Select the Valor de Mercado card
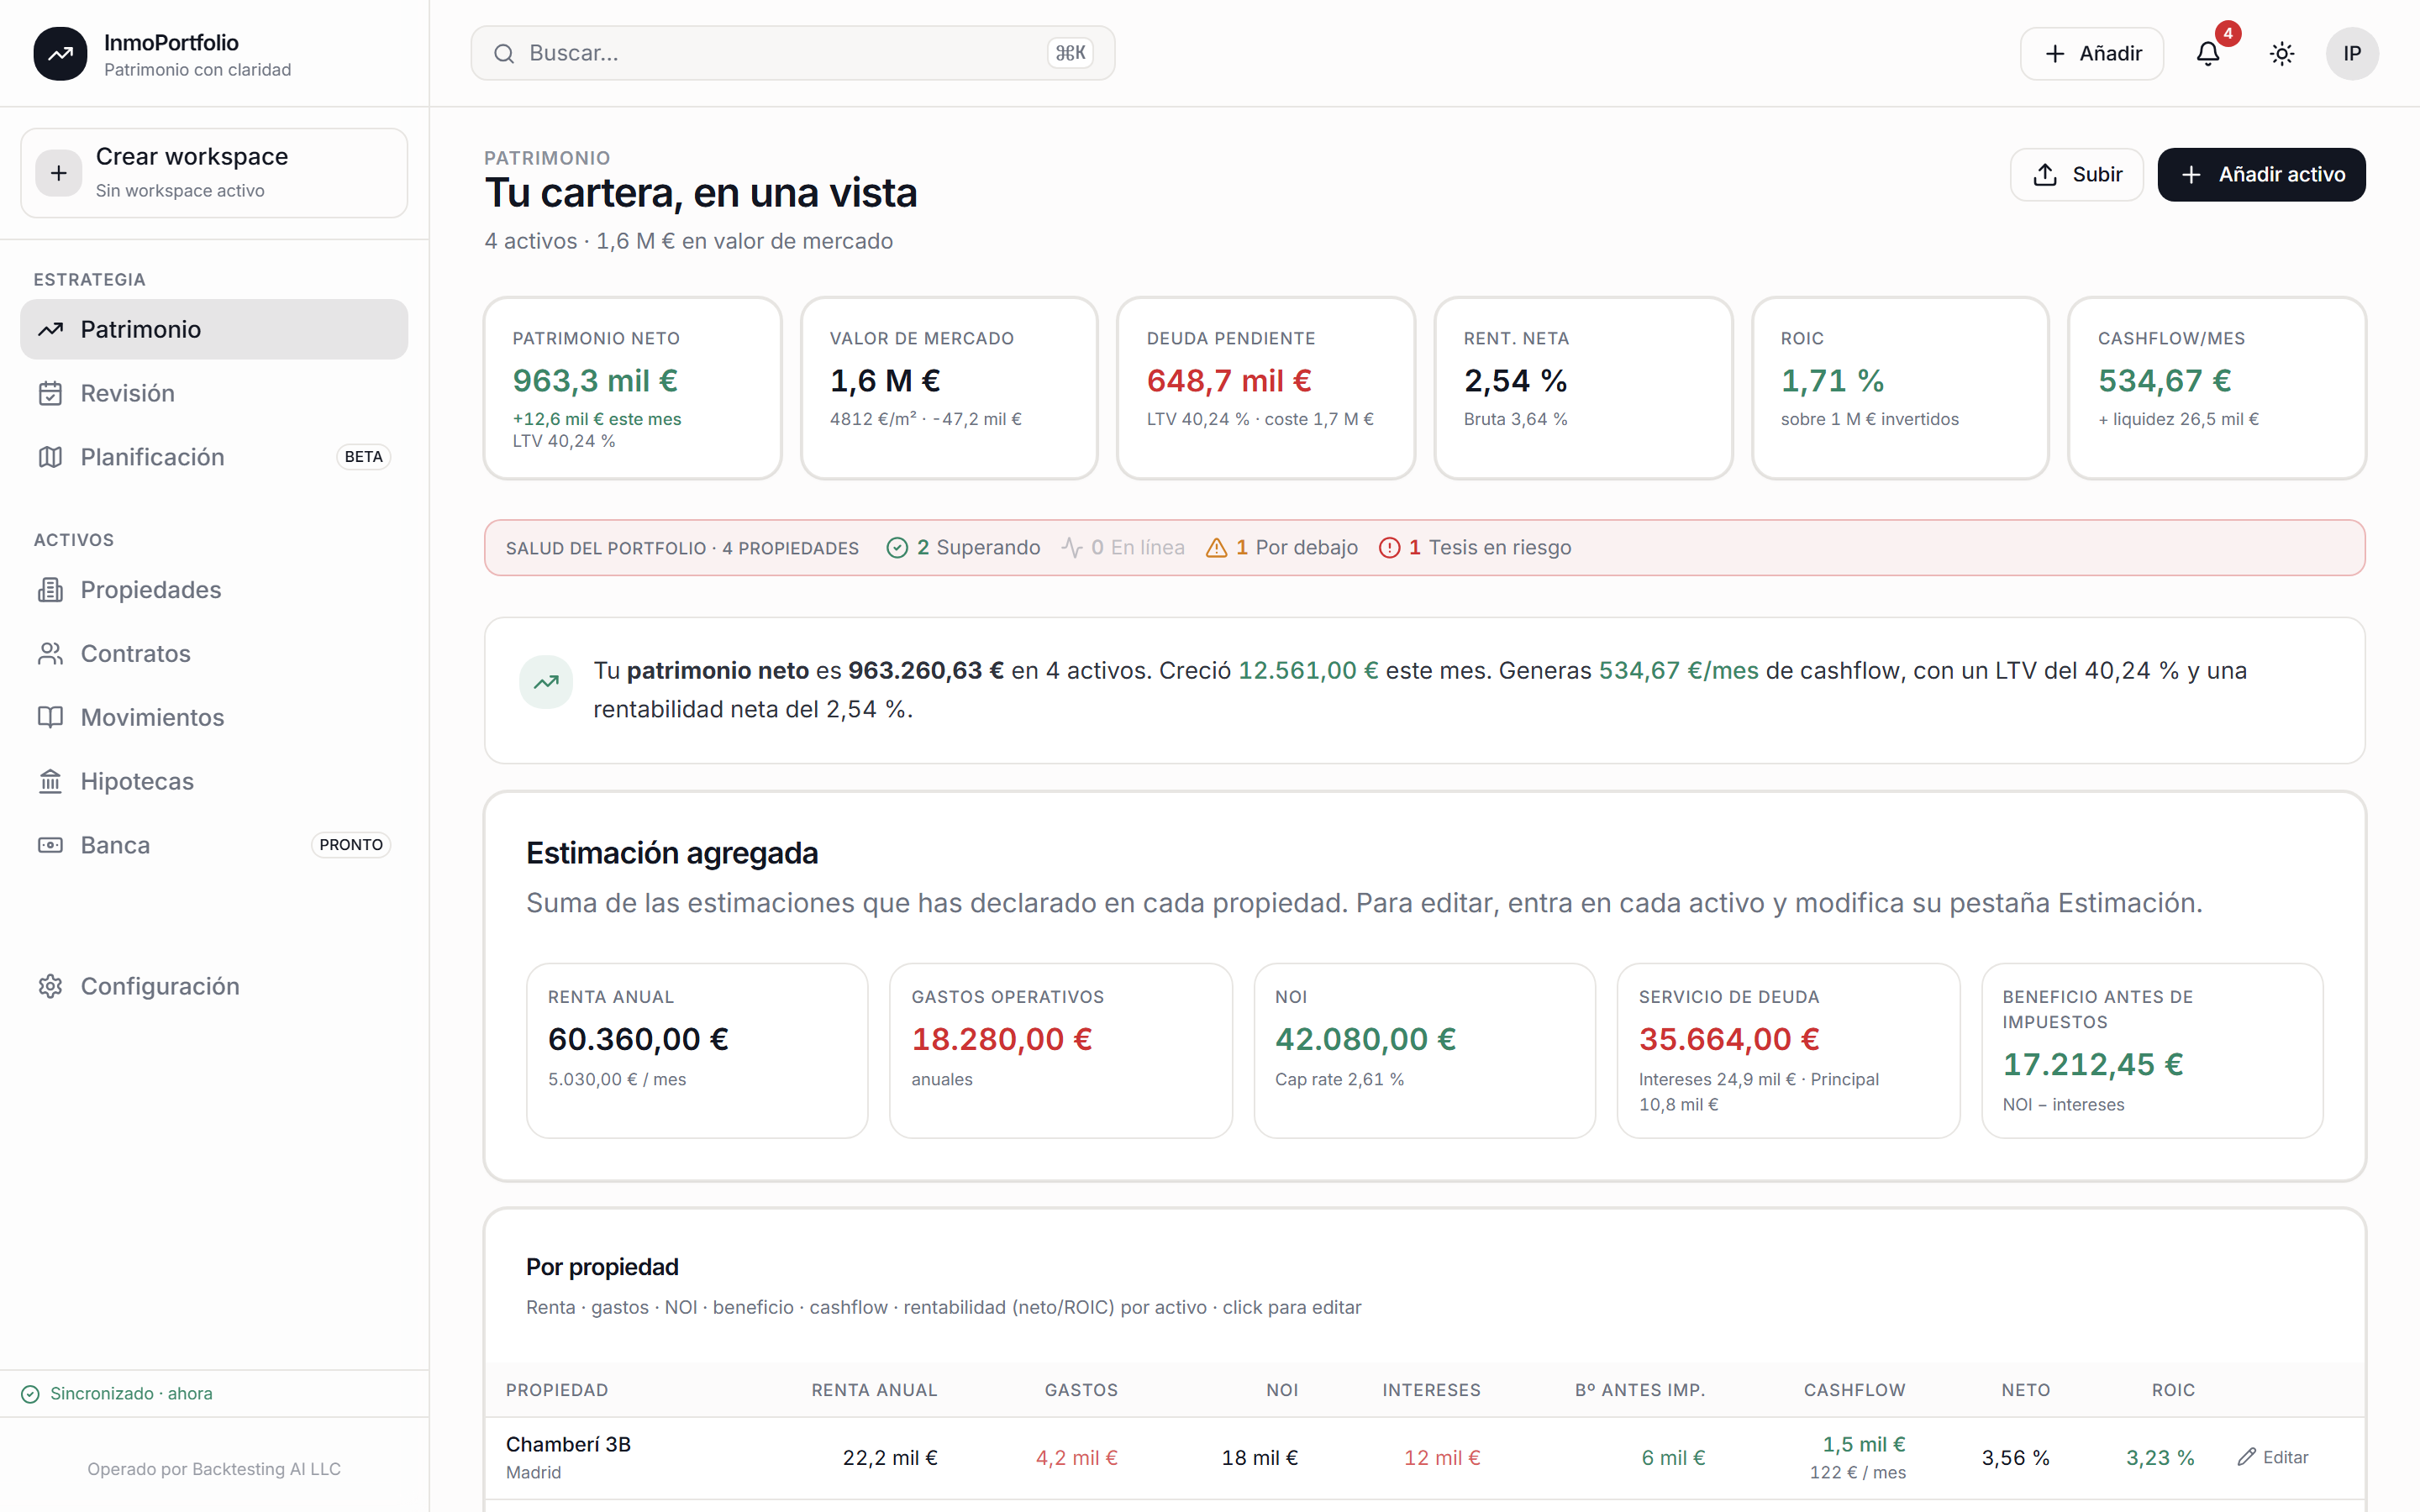The height and width of the screenshot is (1512, 2420). 949,388
